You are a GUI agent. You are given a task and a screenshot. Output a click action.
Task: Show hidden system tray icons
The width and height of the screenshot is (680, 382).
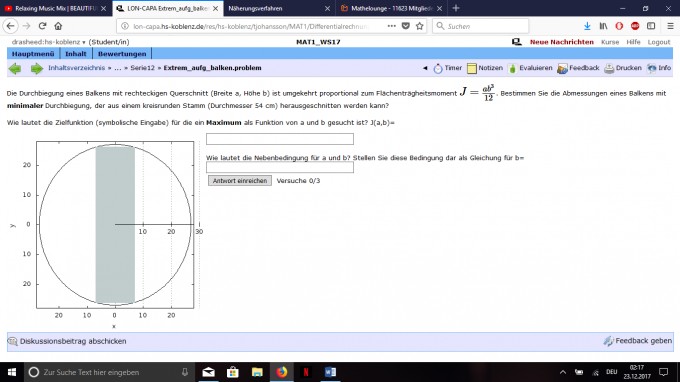point(562,372)
